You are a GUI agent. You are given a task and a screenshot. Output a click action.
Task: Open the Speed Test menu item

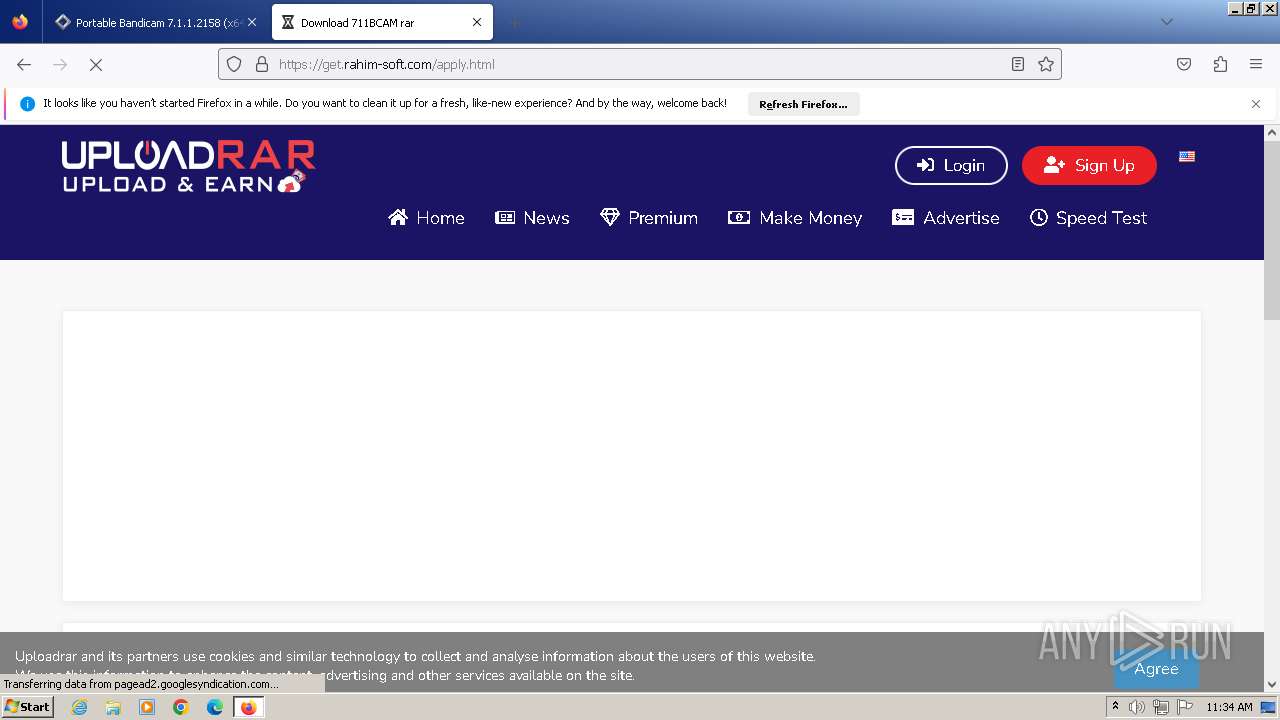[1089, 218]
